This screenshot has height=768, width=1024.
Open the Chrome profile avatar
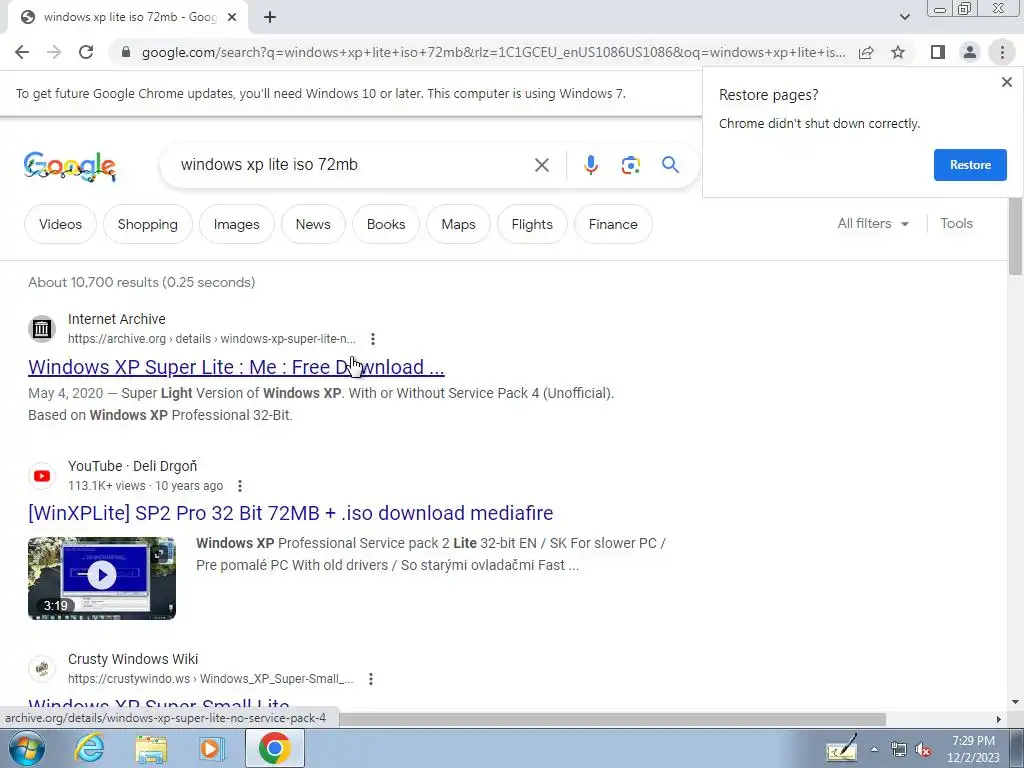970,52
